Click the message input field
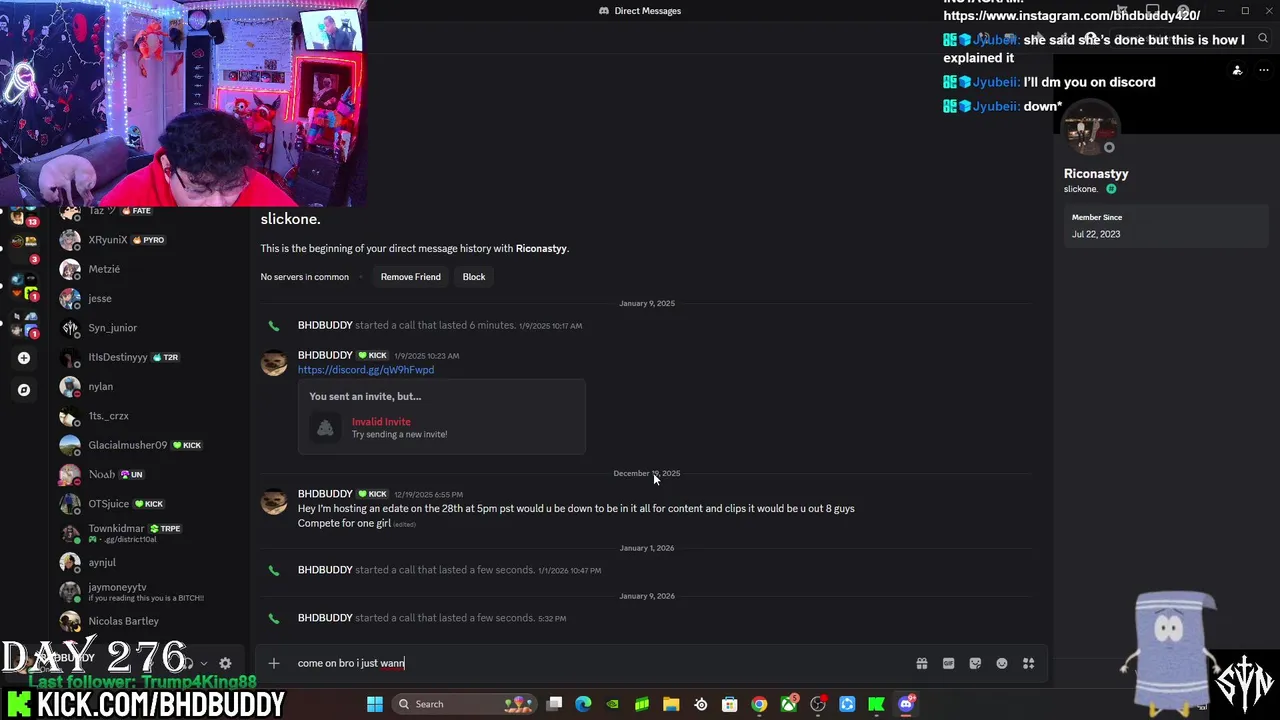 (600, 663)
